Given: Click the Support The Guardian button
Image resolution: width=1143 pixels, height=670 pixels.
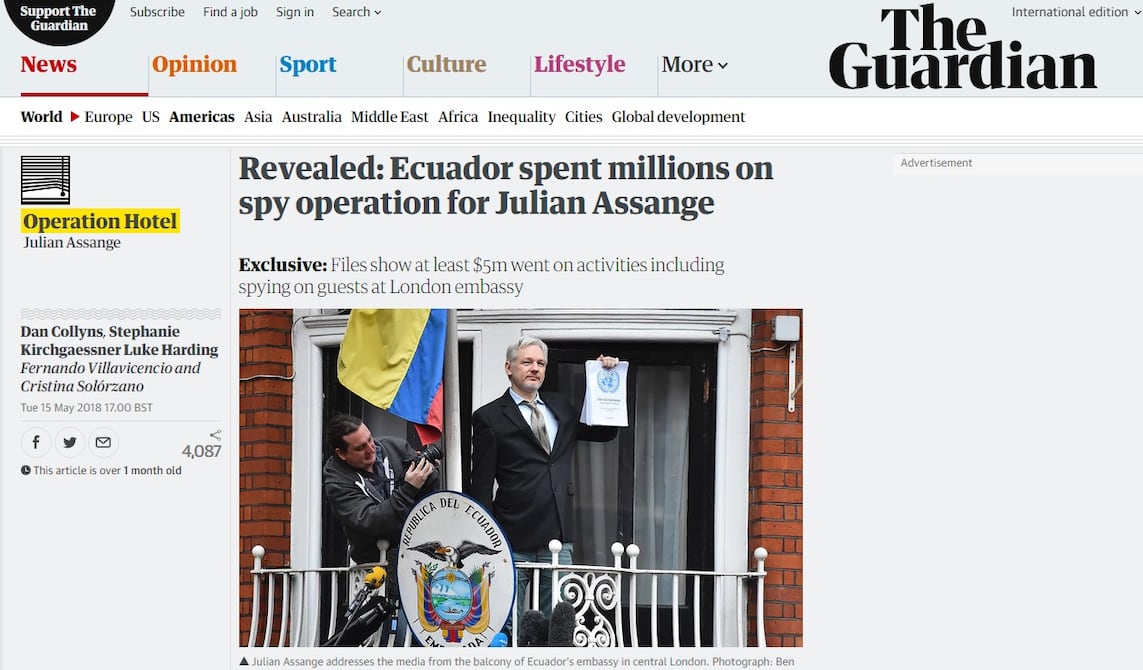Looking at the screenshot, I should pos(58,18).
